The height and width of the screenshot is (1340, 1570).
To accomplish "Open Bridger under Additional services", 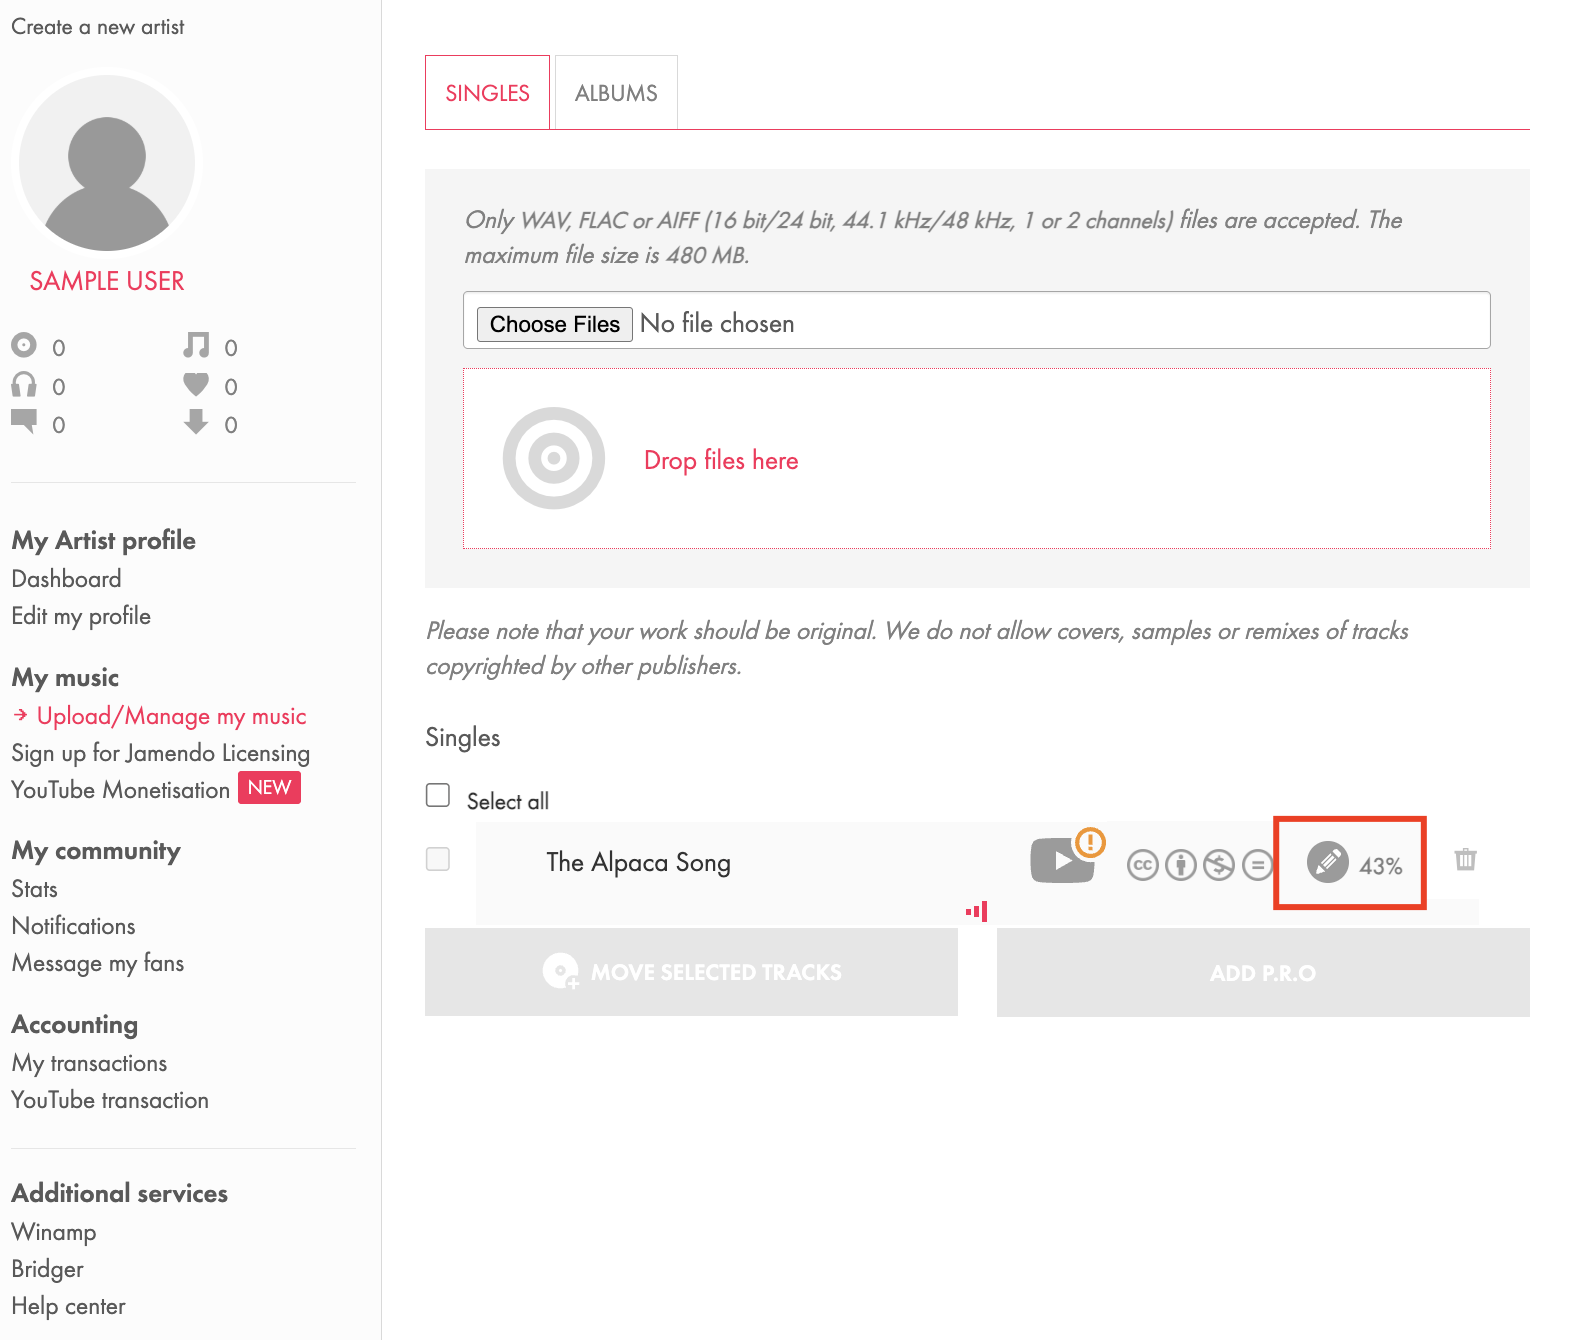I will coord(47,1269).
